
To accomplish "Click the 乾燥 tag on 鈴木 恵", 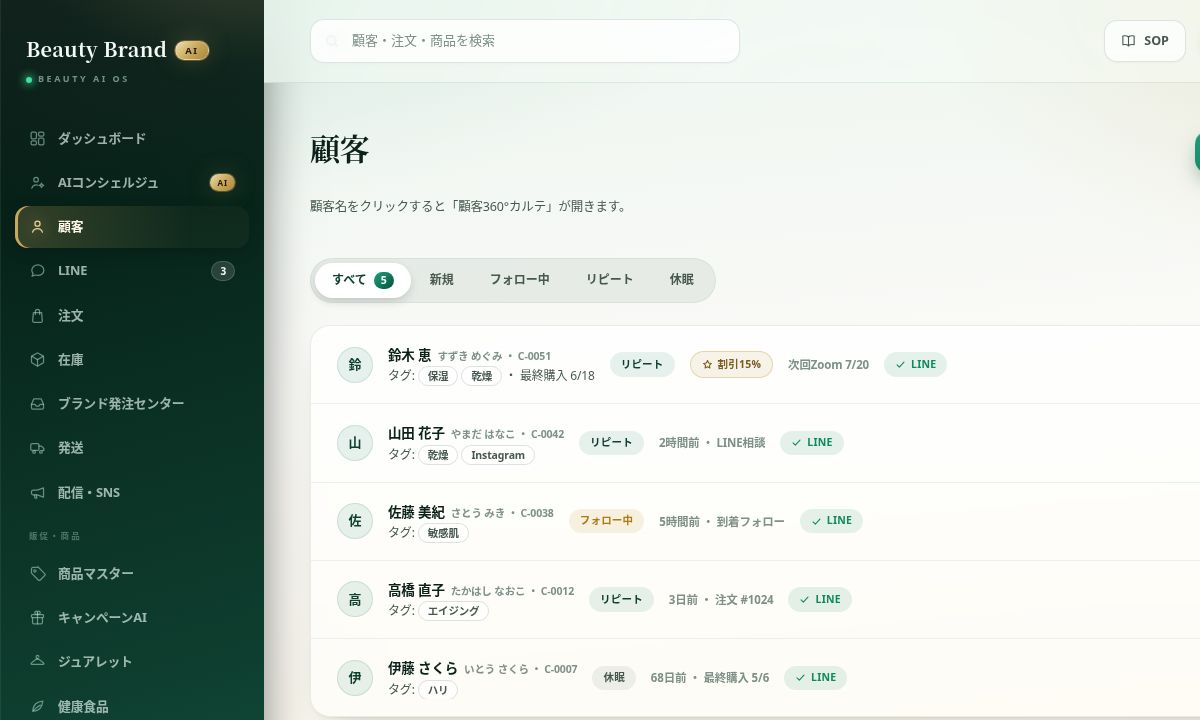I will (x=481, y=376).
